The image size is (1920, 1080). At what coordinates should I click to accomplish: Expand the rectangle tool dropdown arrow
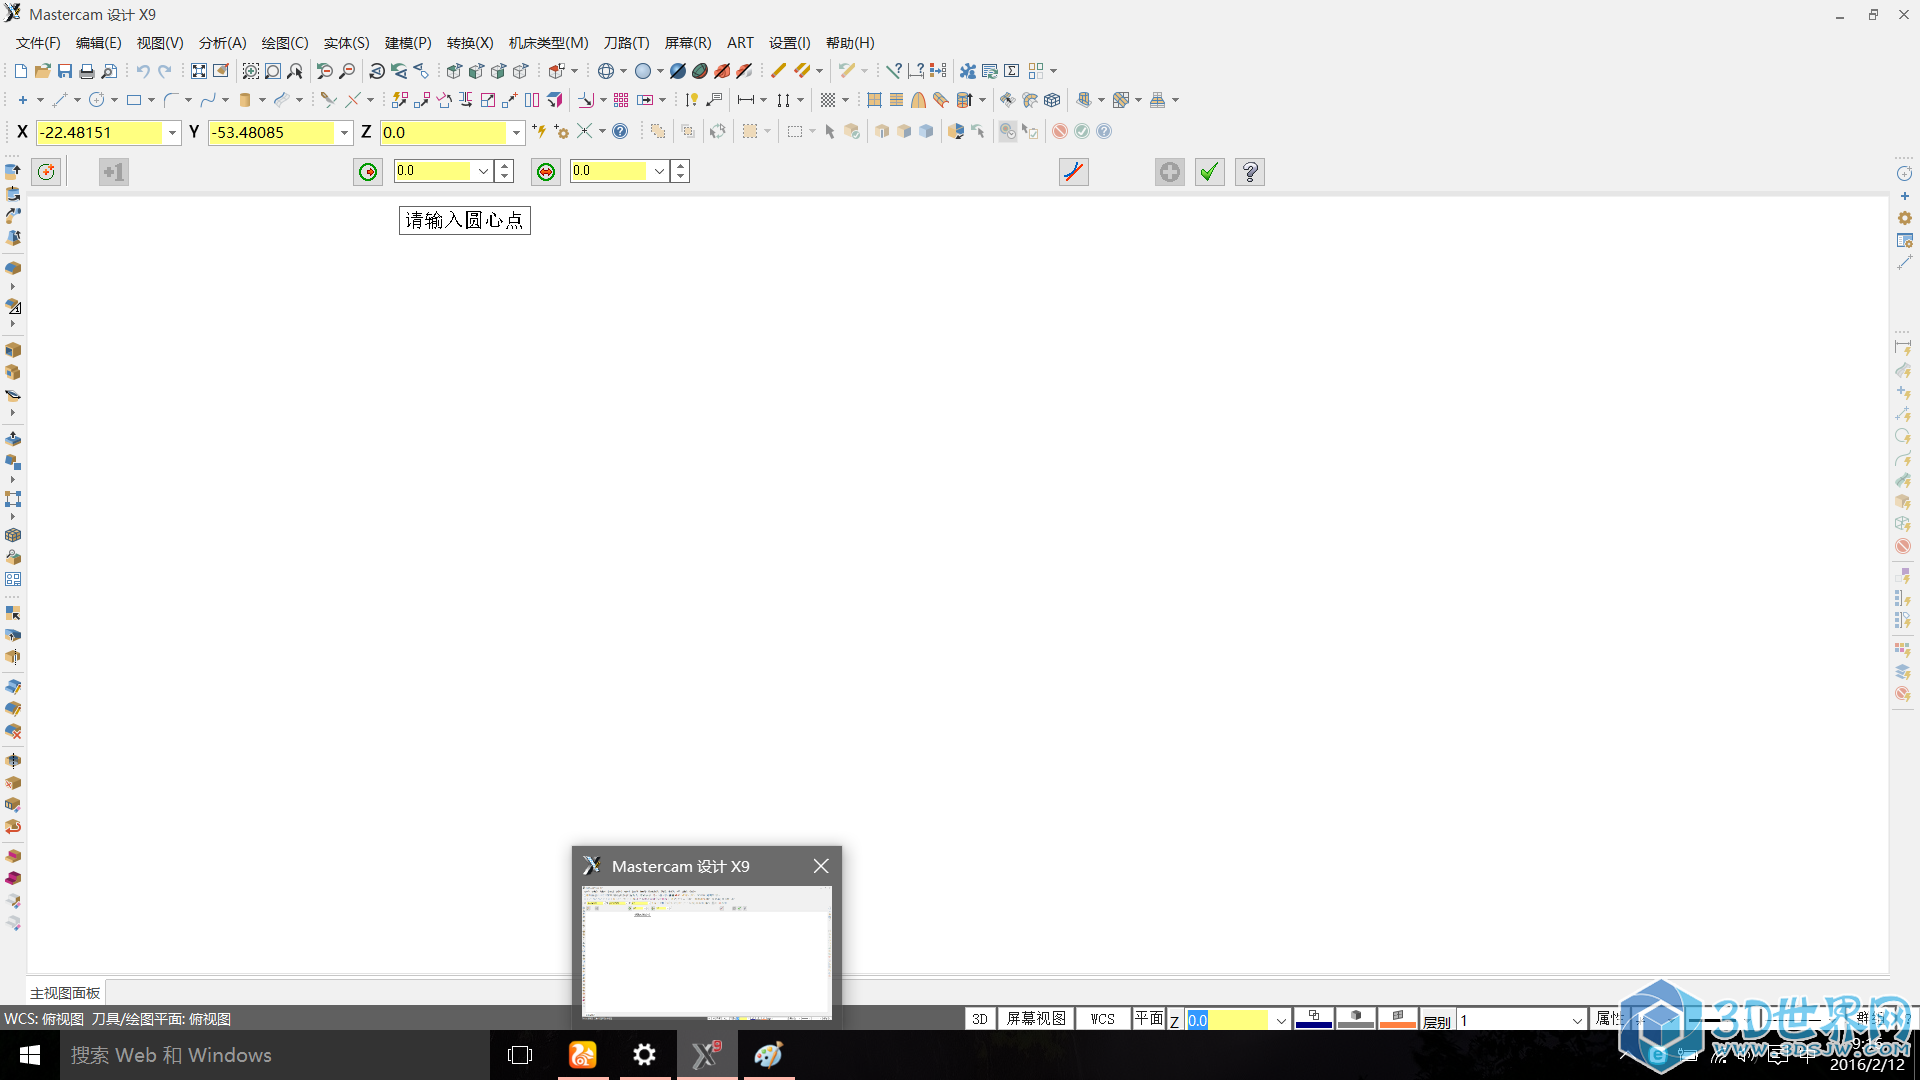click(x=151, y=100)
